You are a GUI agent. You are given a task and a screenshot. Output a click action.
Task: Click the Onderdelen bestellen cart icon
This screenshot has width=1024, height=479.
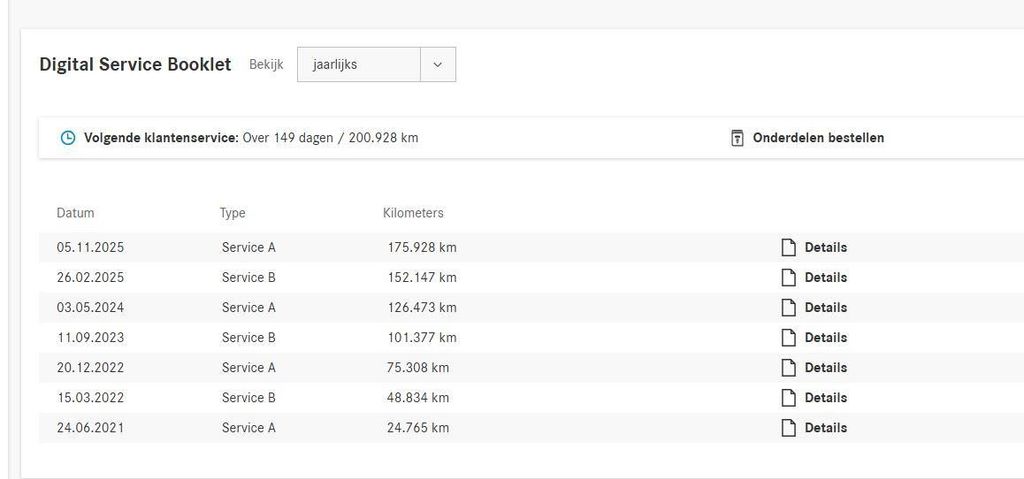[x=737, y=138]
